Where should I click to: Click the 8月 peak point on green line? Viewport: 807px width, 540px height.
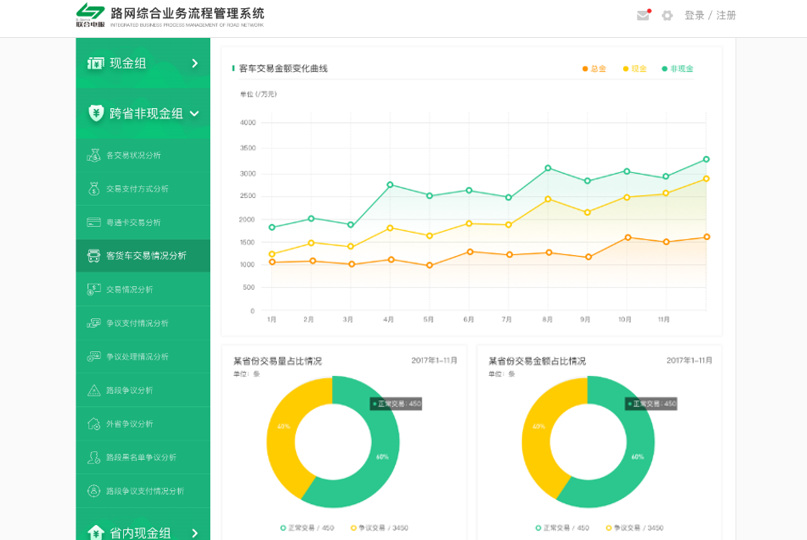pyautogui.click(x=548, y=168)
